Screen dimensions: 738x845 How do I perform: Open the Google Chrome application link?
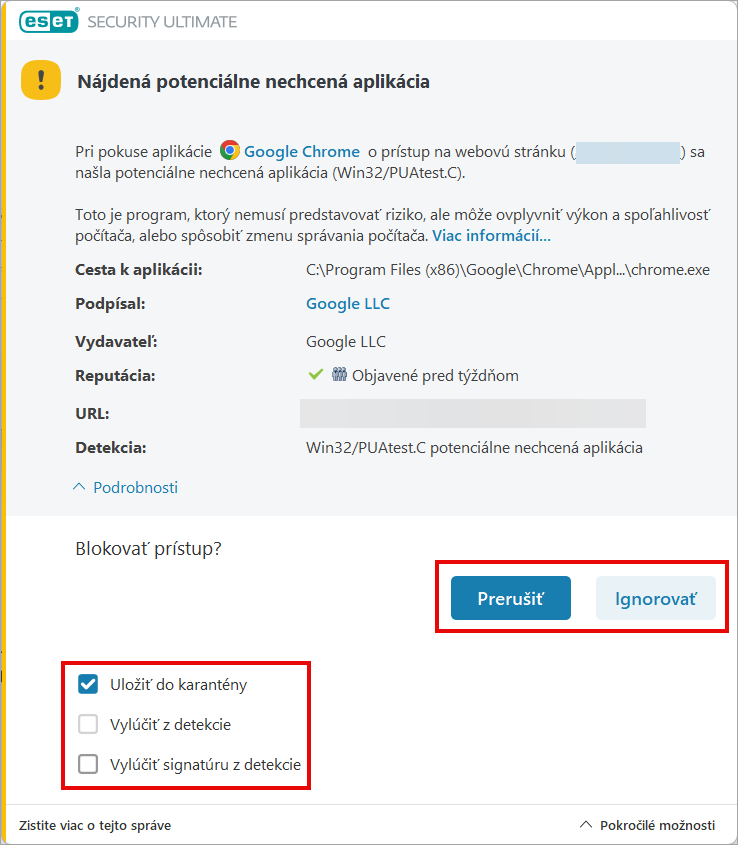pos(301,151)
